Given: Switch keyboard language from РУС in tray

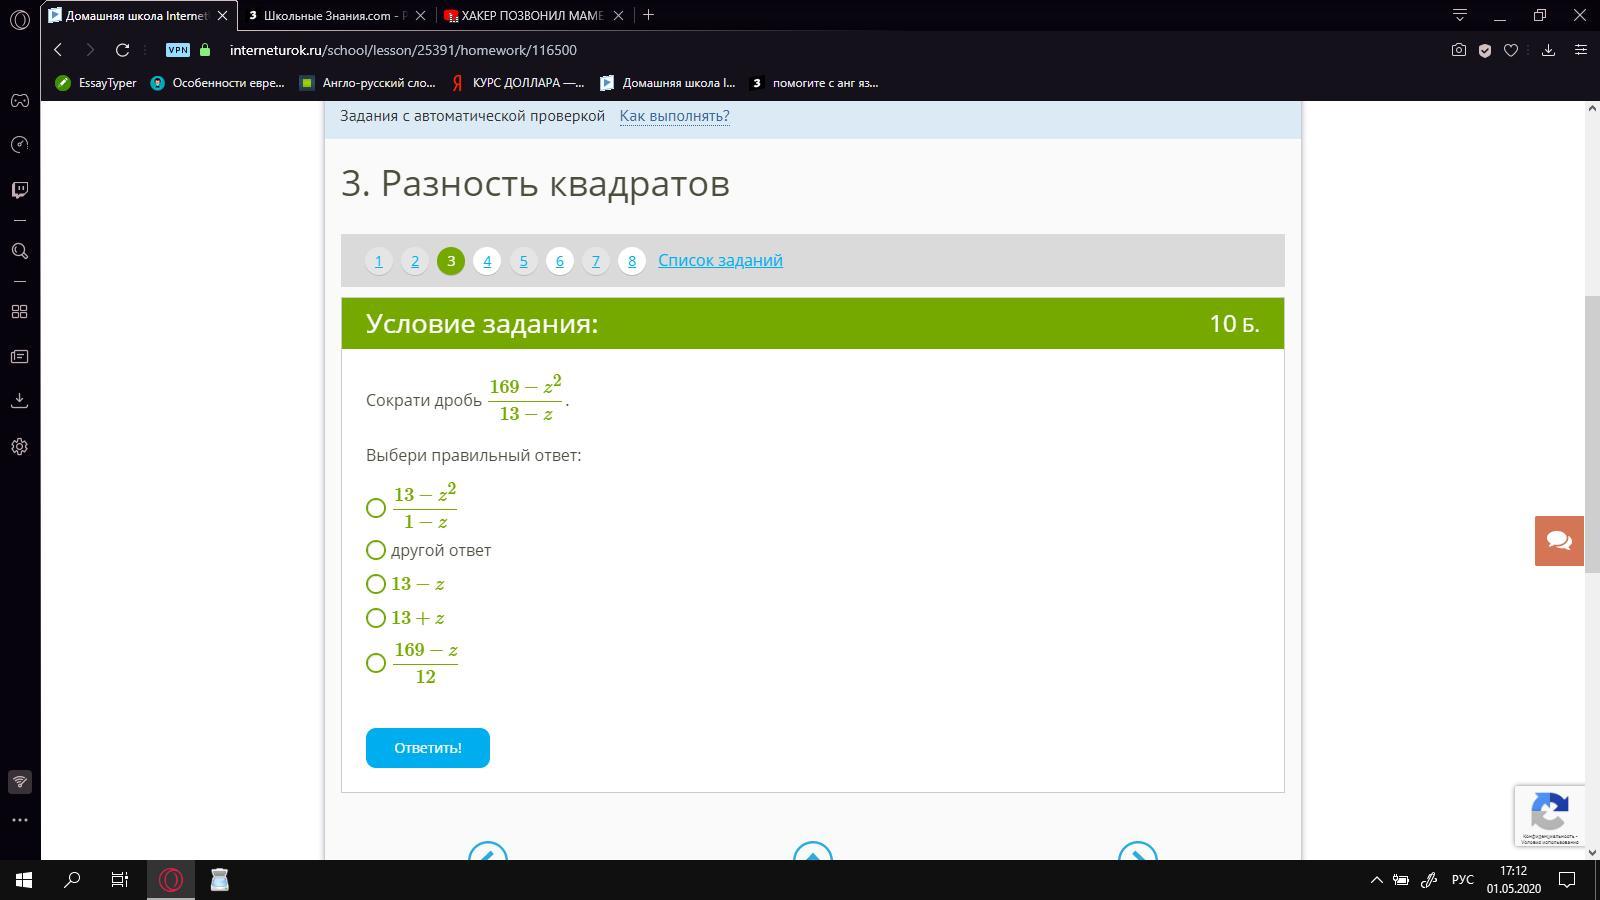Looking at the screenshot, I should [x=1463, y=880].
